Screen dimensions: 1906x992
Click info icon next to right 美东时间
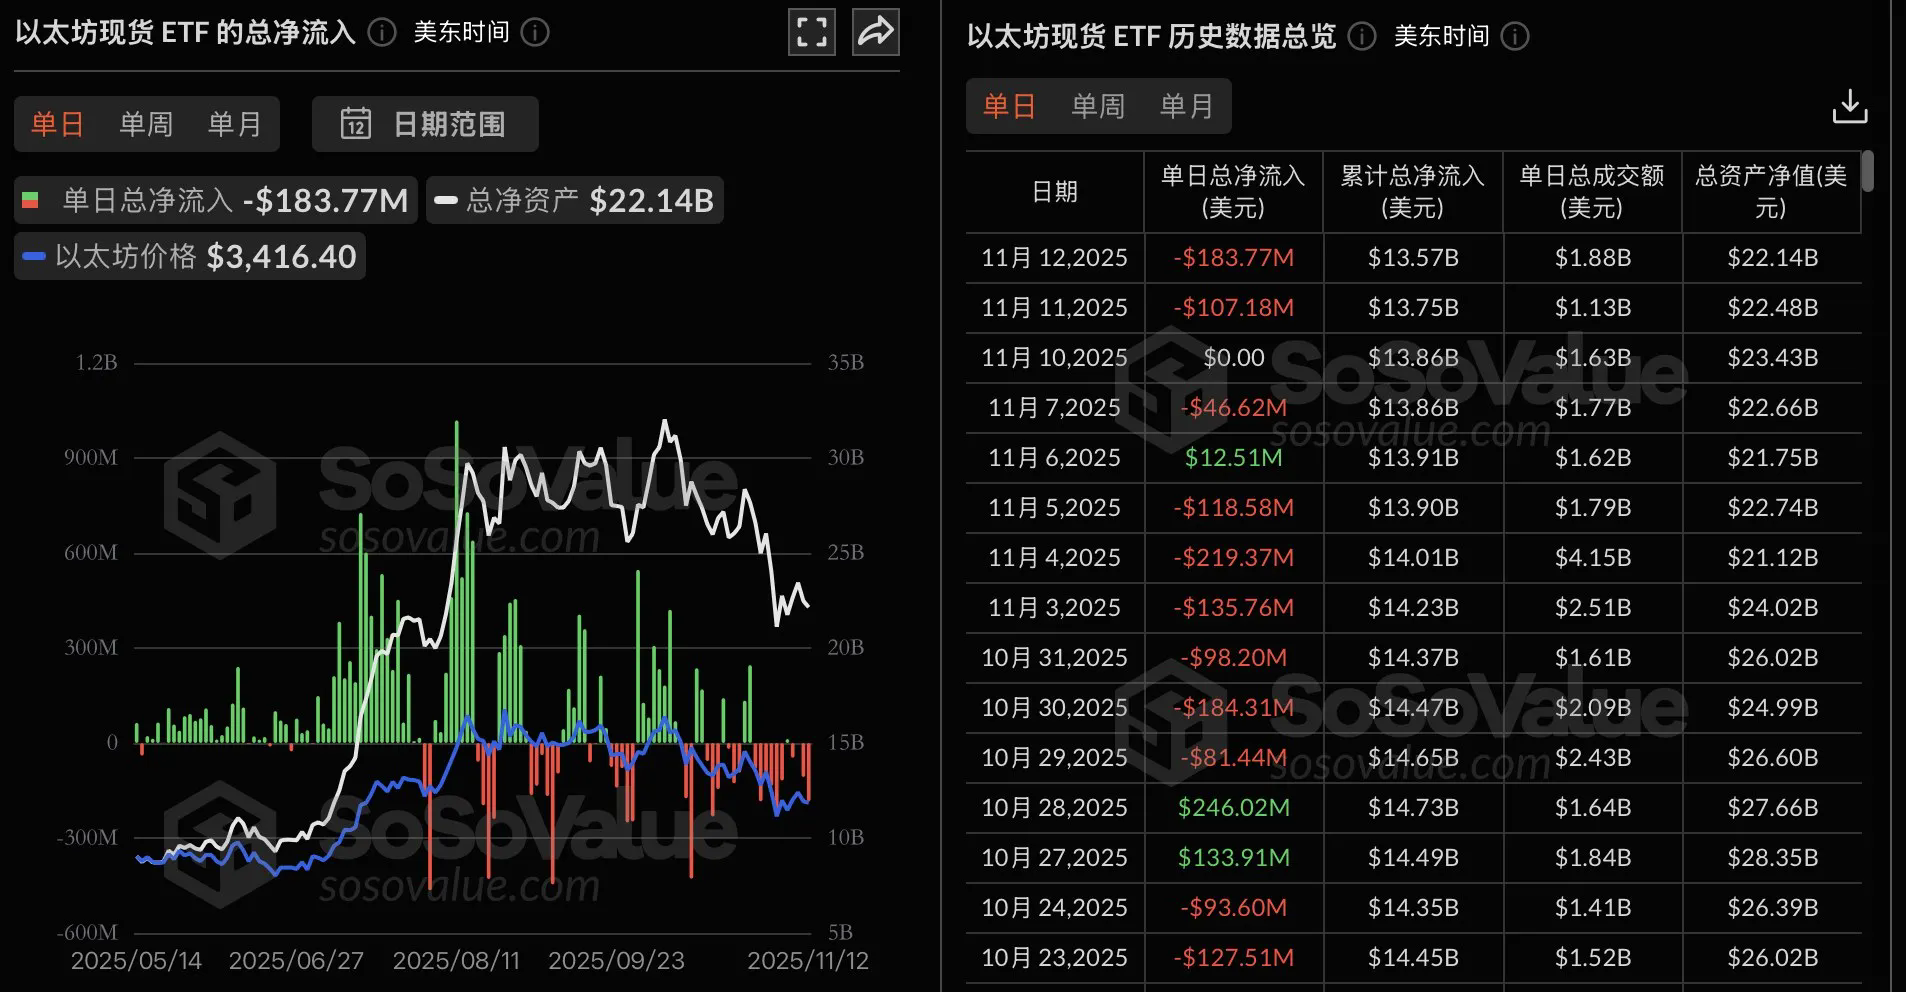pos(1515,37)
